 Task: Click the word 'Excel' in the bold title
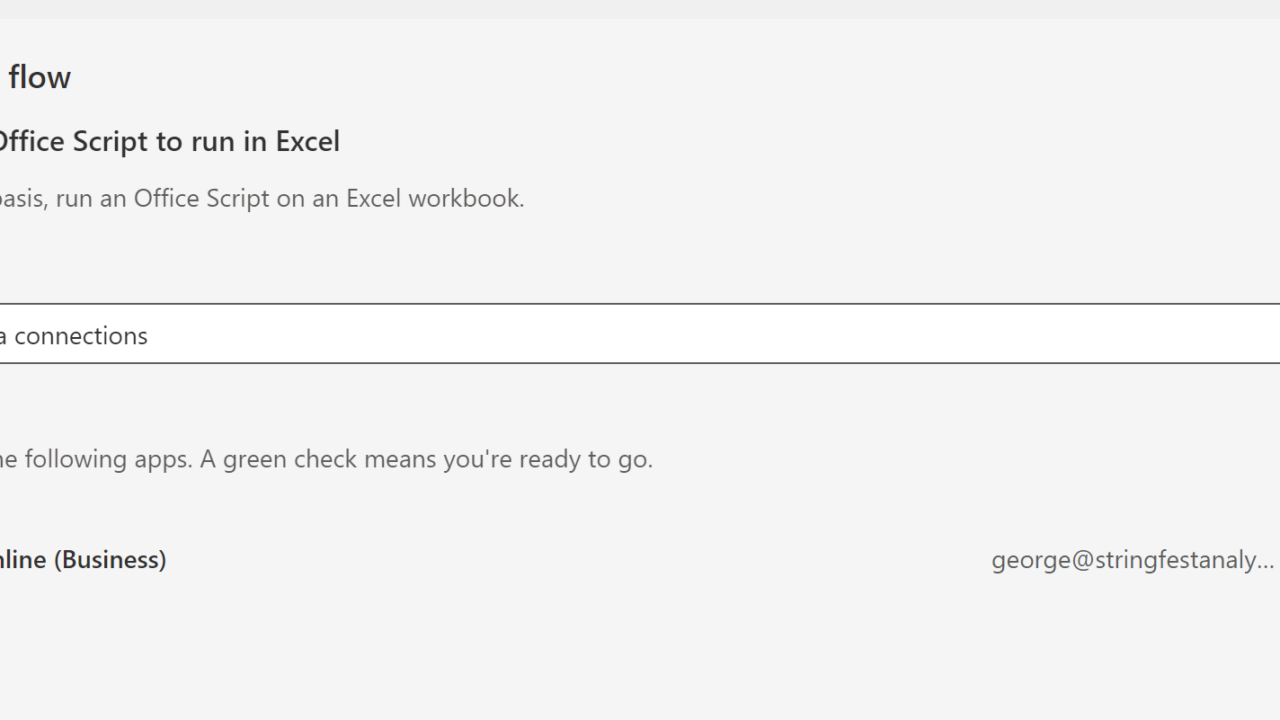pyautogui.click(x=307, y=142)
